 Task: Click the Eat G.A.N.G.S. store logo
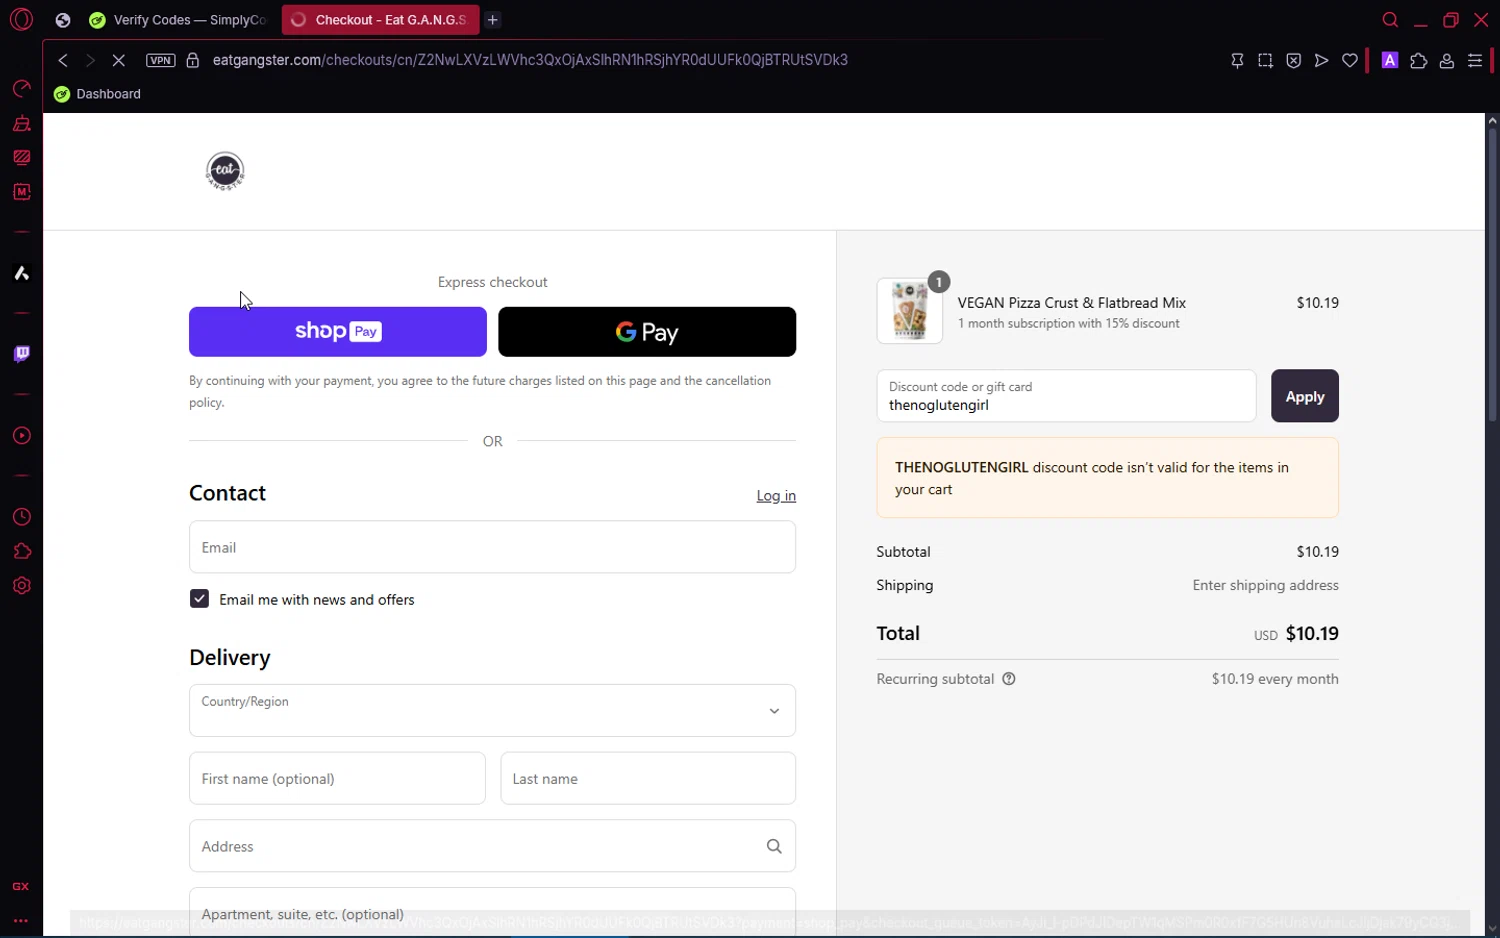pyautogui.click(x=225, y=171)
